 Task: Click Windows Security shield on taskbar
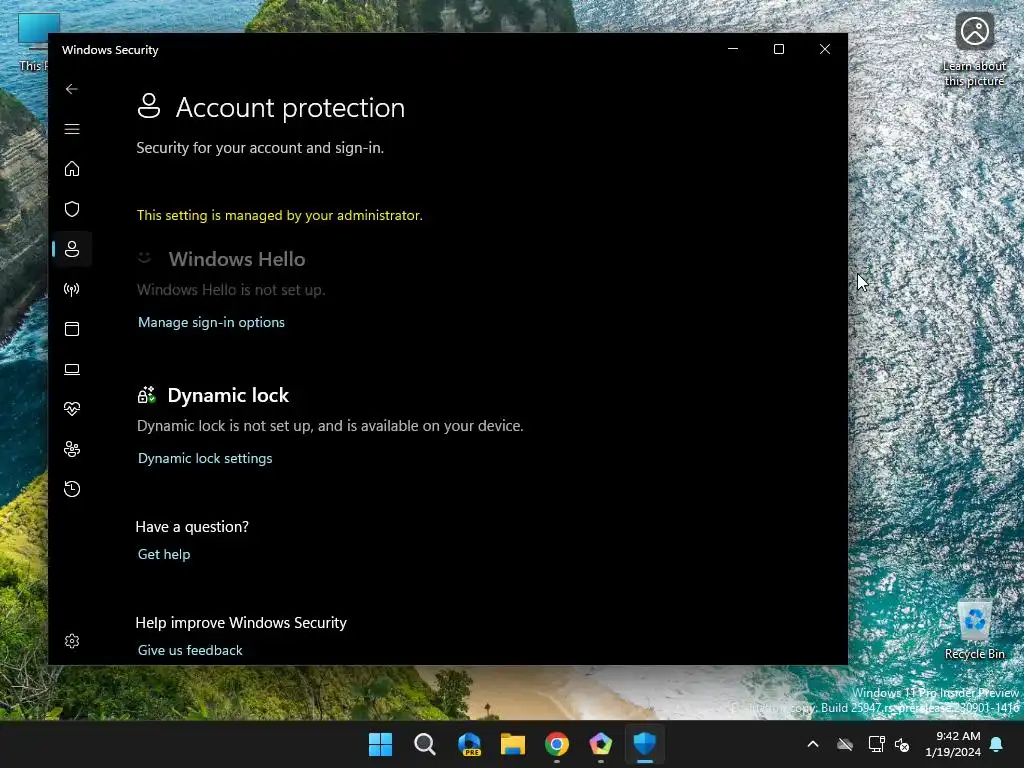click(x=645, y=744)
